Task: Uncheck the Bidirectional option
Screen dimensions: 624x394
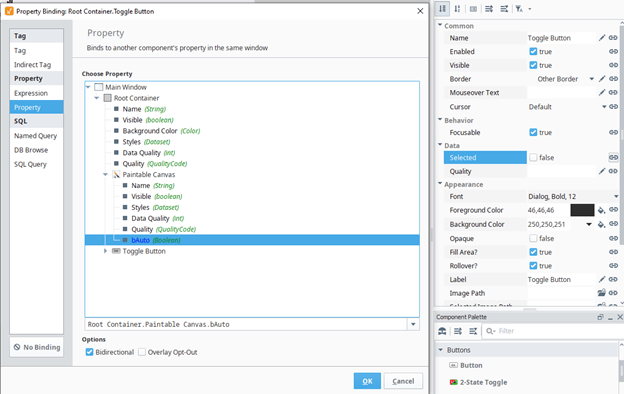Action: (90, 352)
